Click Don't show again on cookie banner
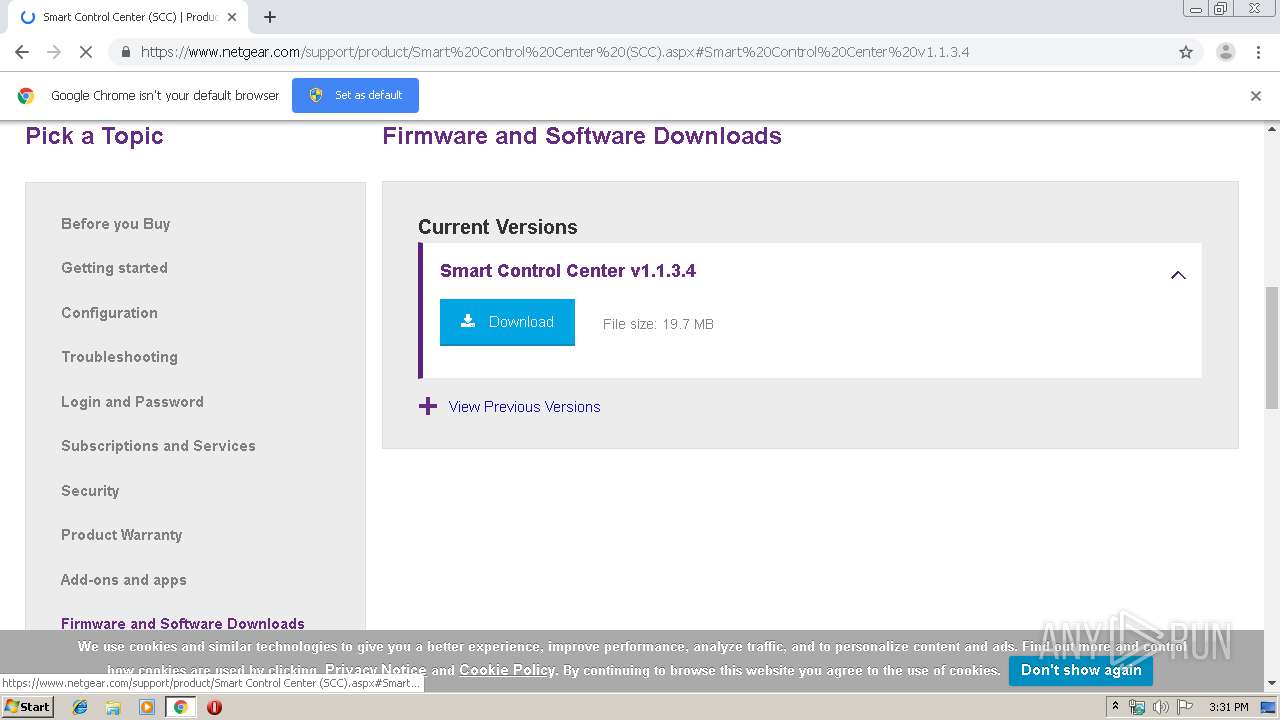The width and height of the screenshot is (1280, 720). [x=1081, y=670]
